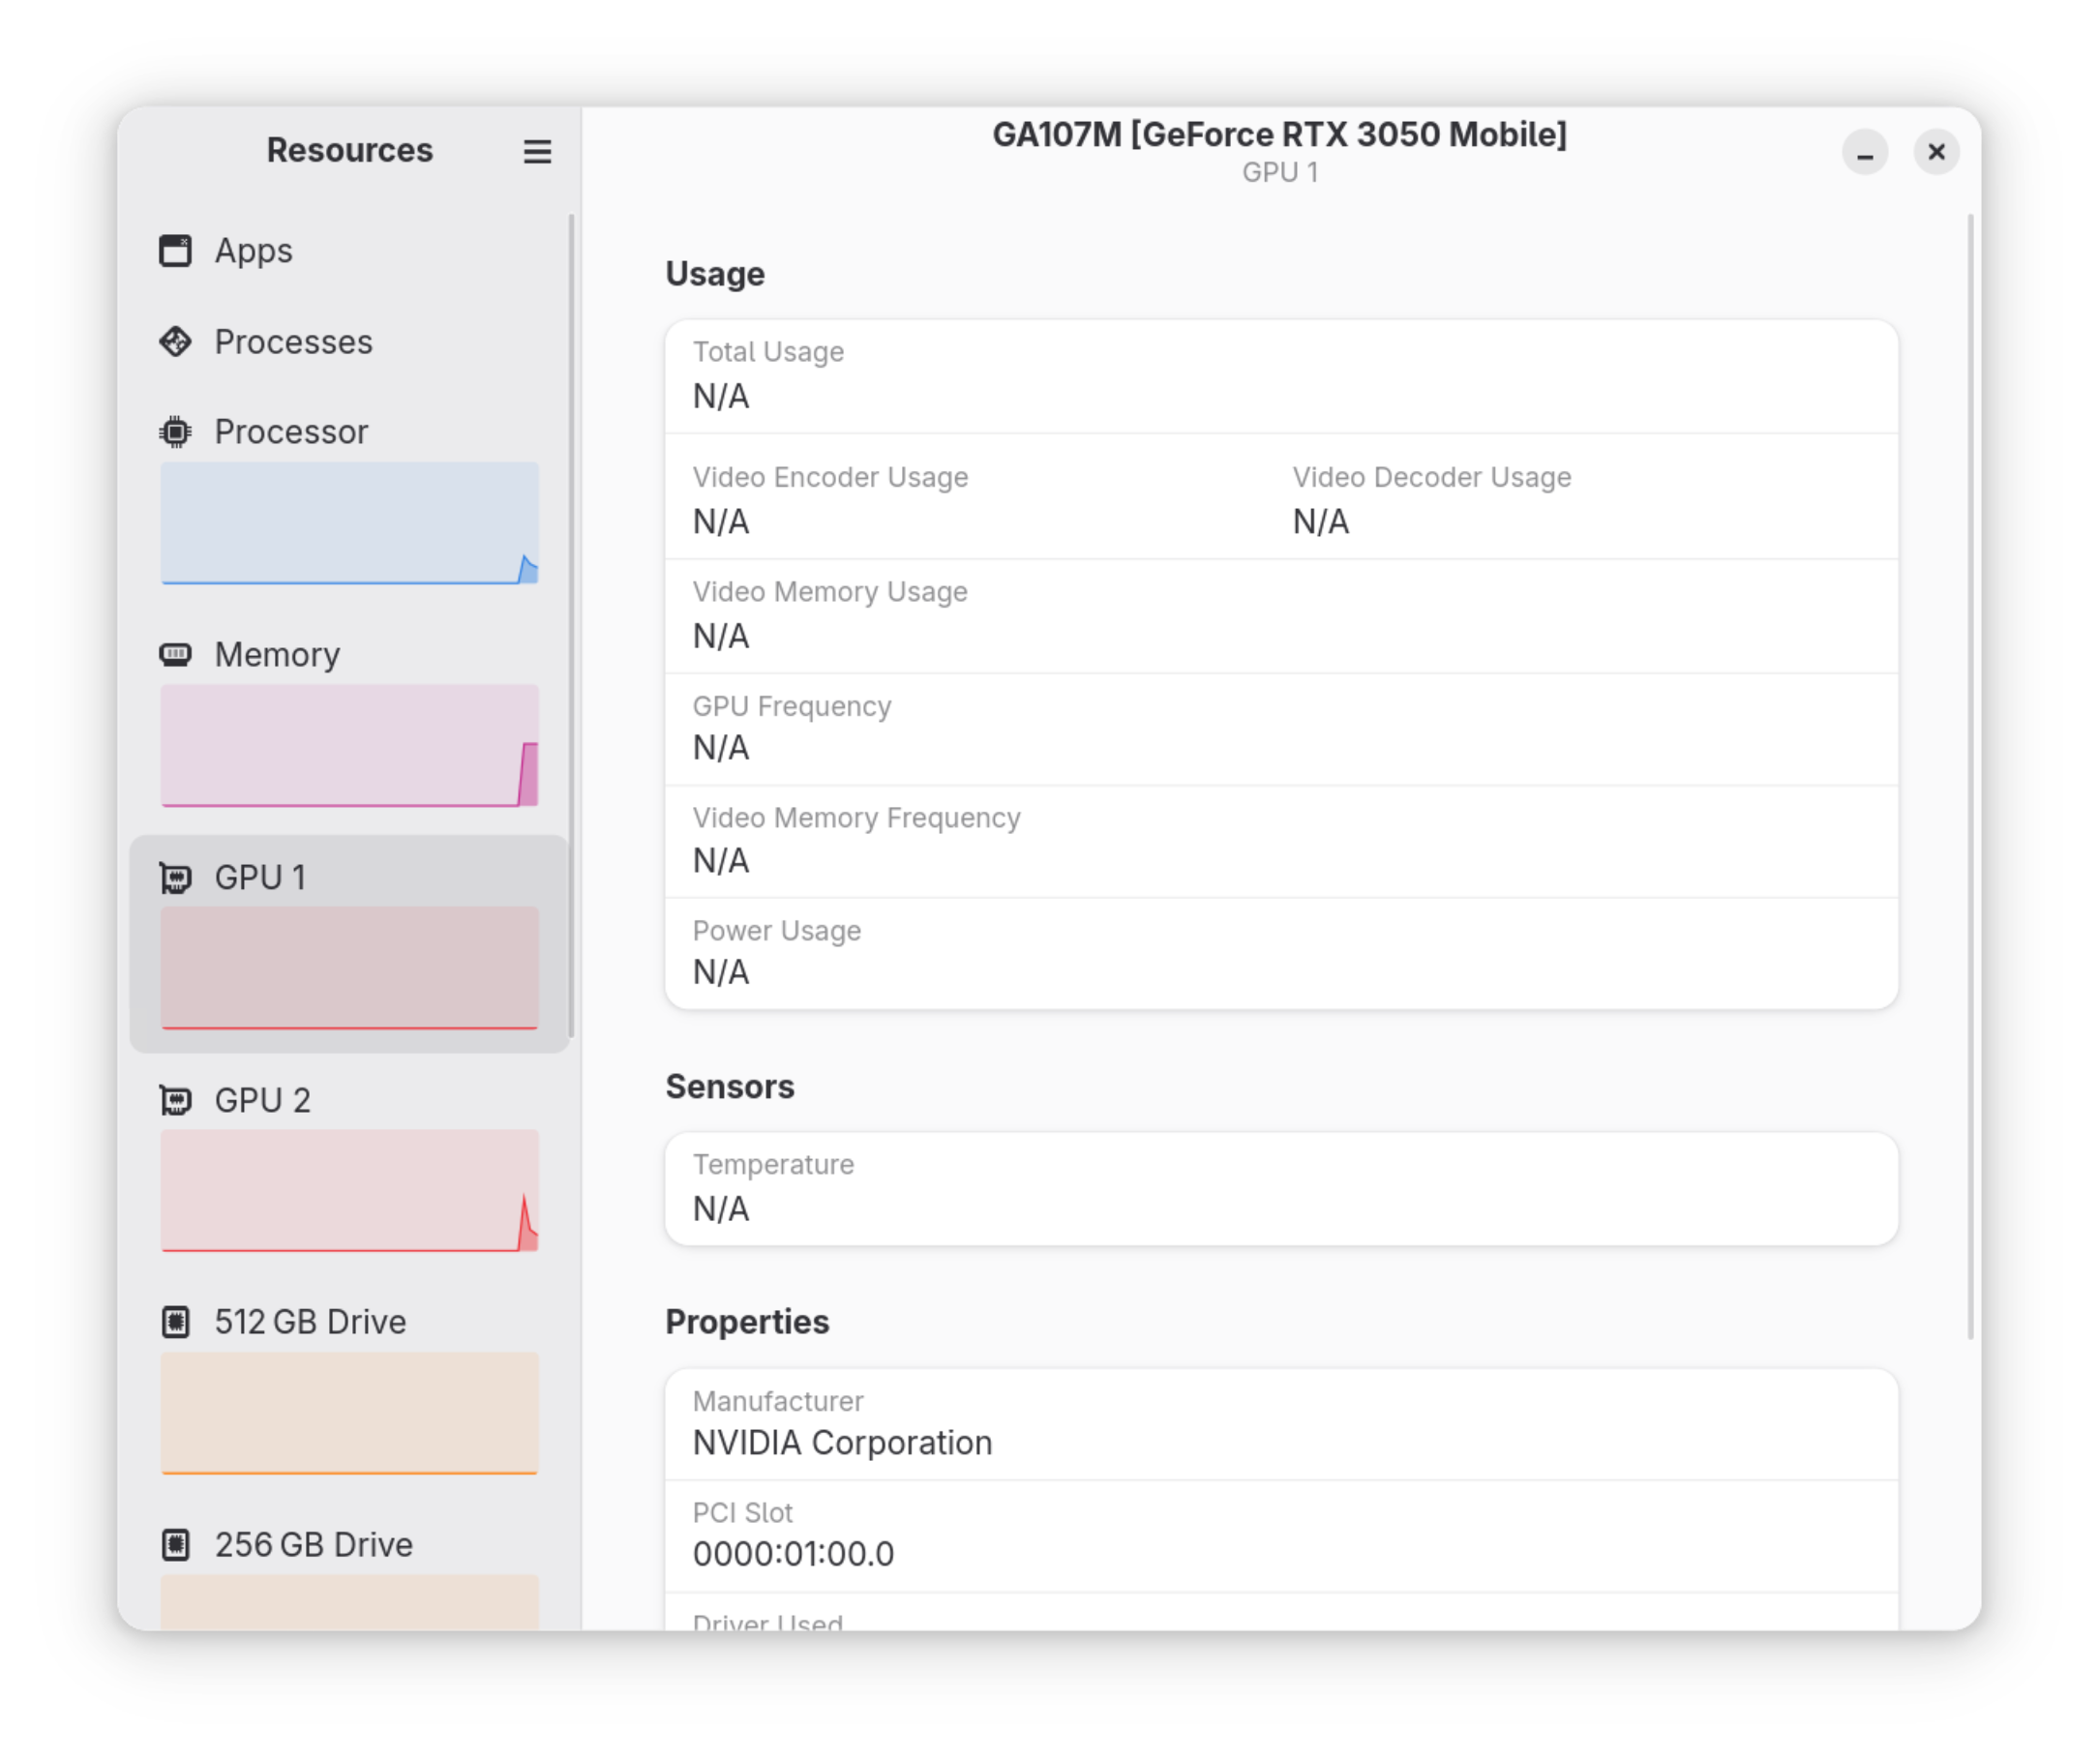Switch to the Processes page
Image resolution: width=2100 pixels, height=1759 pixels.
(293, 342)
